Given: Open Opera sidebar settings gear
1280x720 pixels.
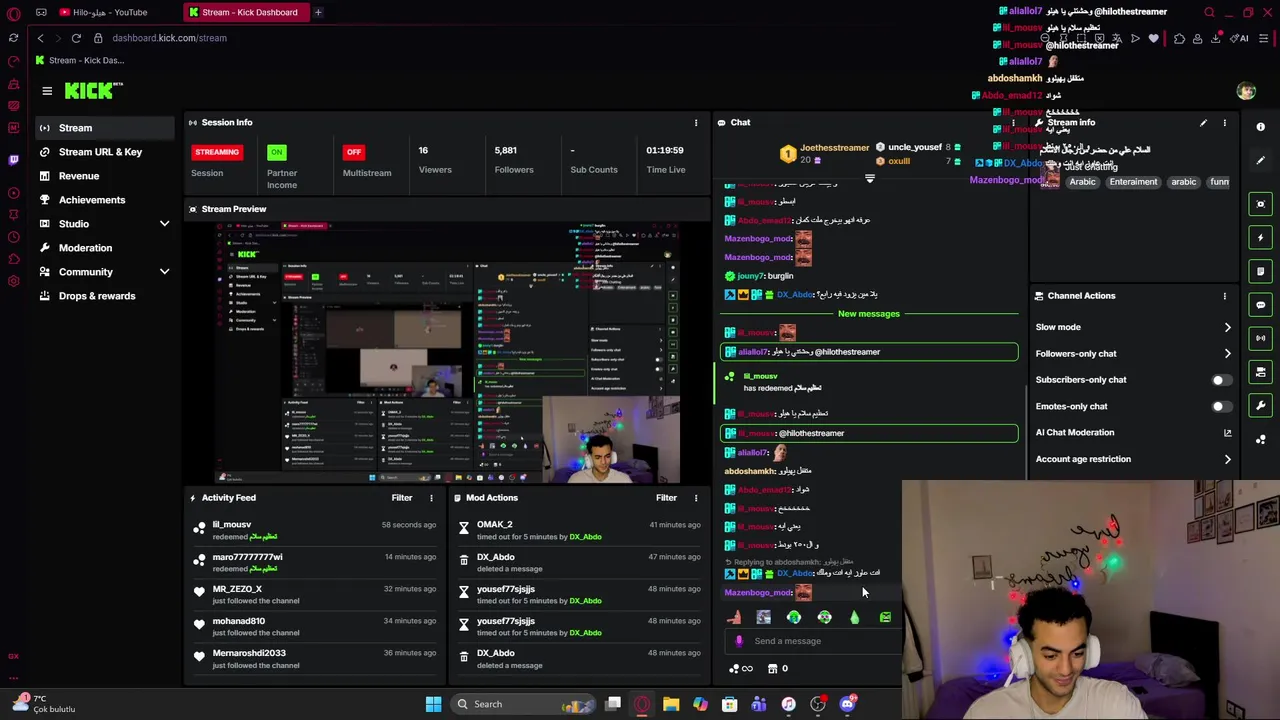Looking at the screenshot, I should point(13,281).
